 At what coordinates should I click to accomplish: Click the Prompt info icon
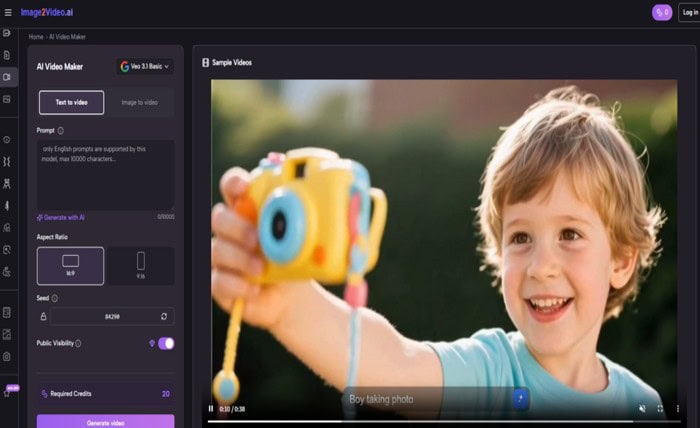coord(61,130)
